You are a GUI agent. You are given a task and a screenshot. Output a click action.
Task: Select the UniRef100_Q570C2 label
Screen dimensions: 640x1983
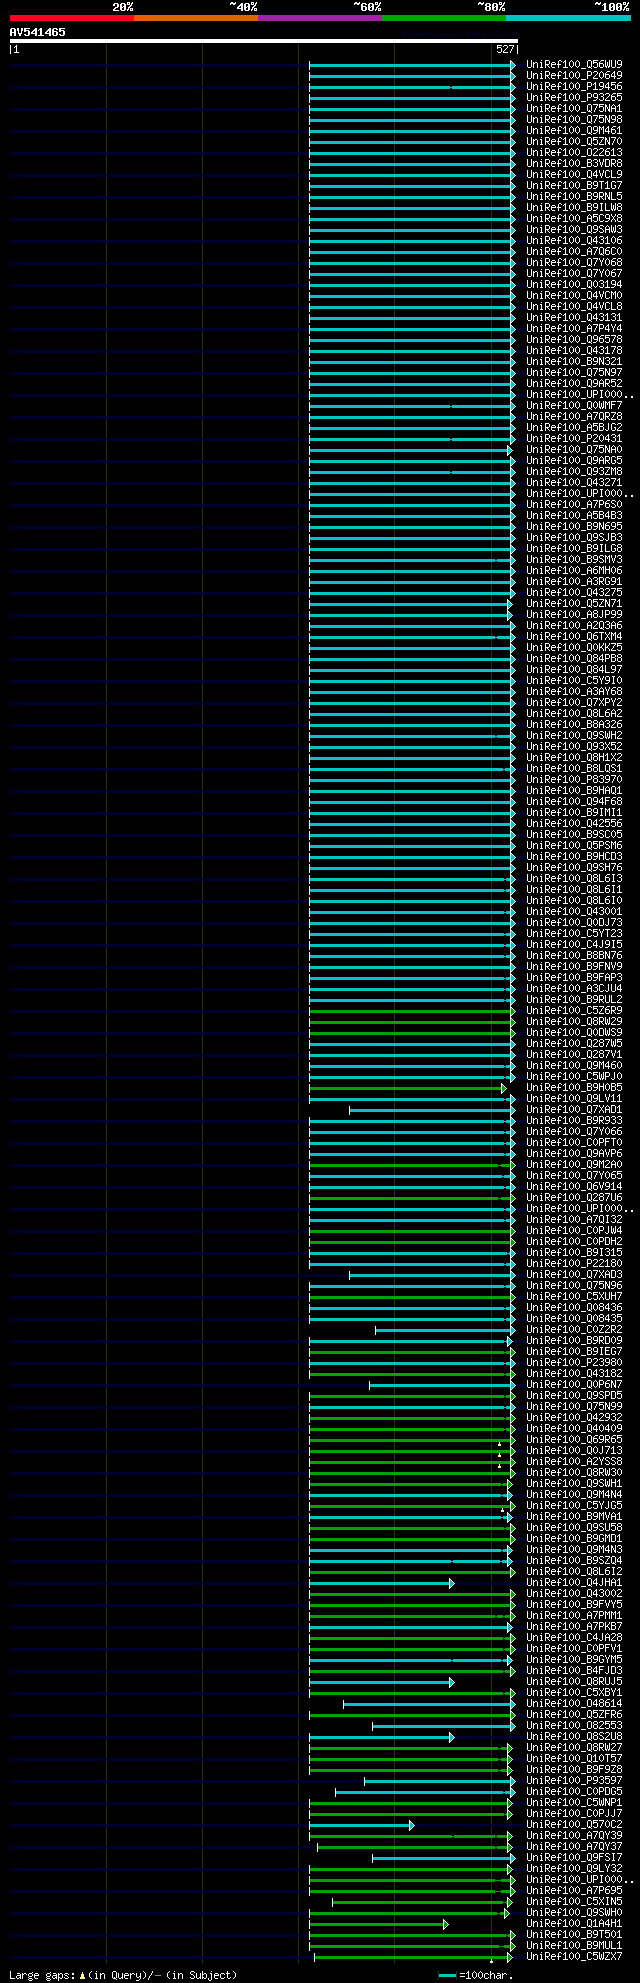point(574,1824)
